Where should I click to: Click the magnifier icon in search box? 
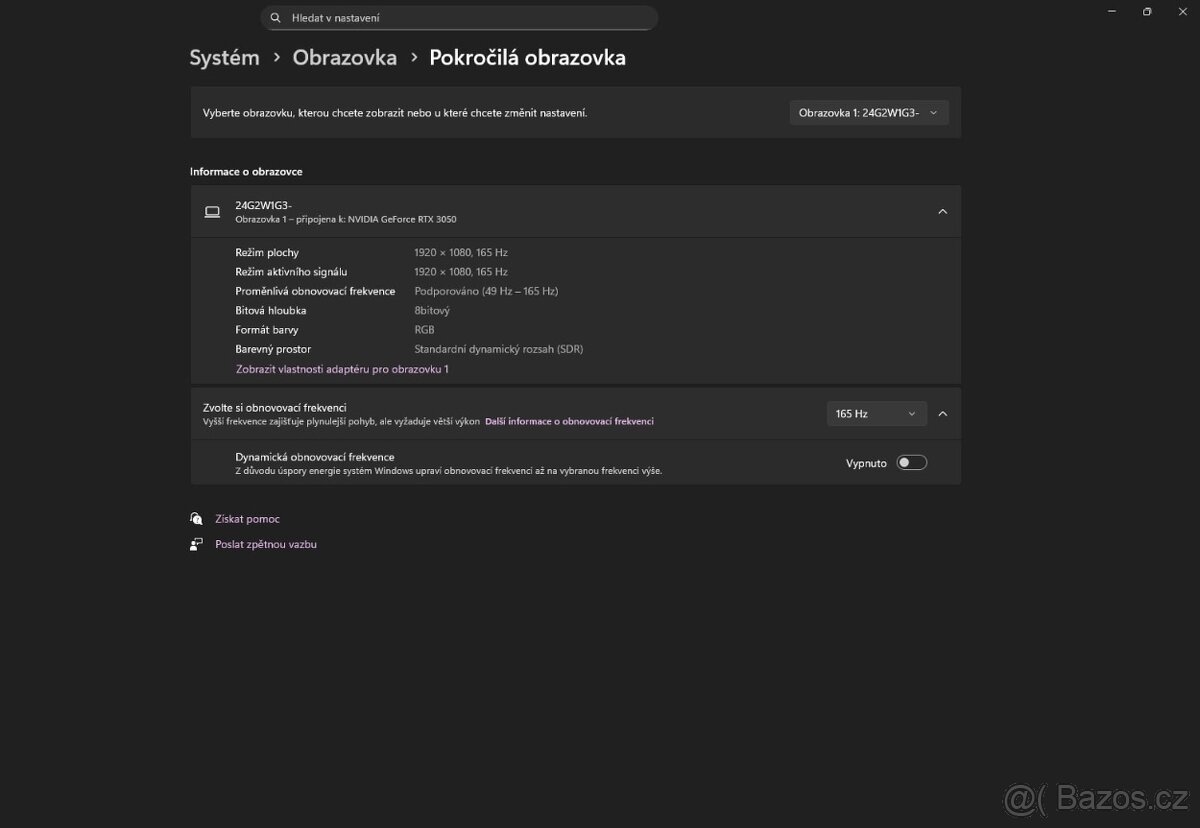[274, 17]
